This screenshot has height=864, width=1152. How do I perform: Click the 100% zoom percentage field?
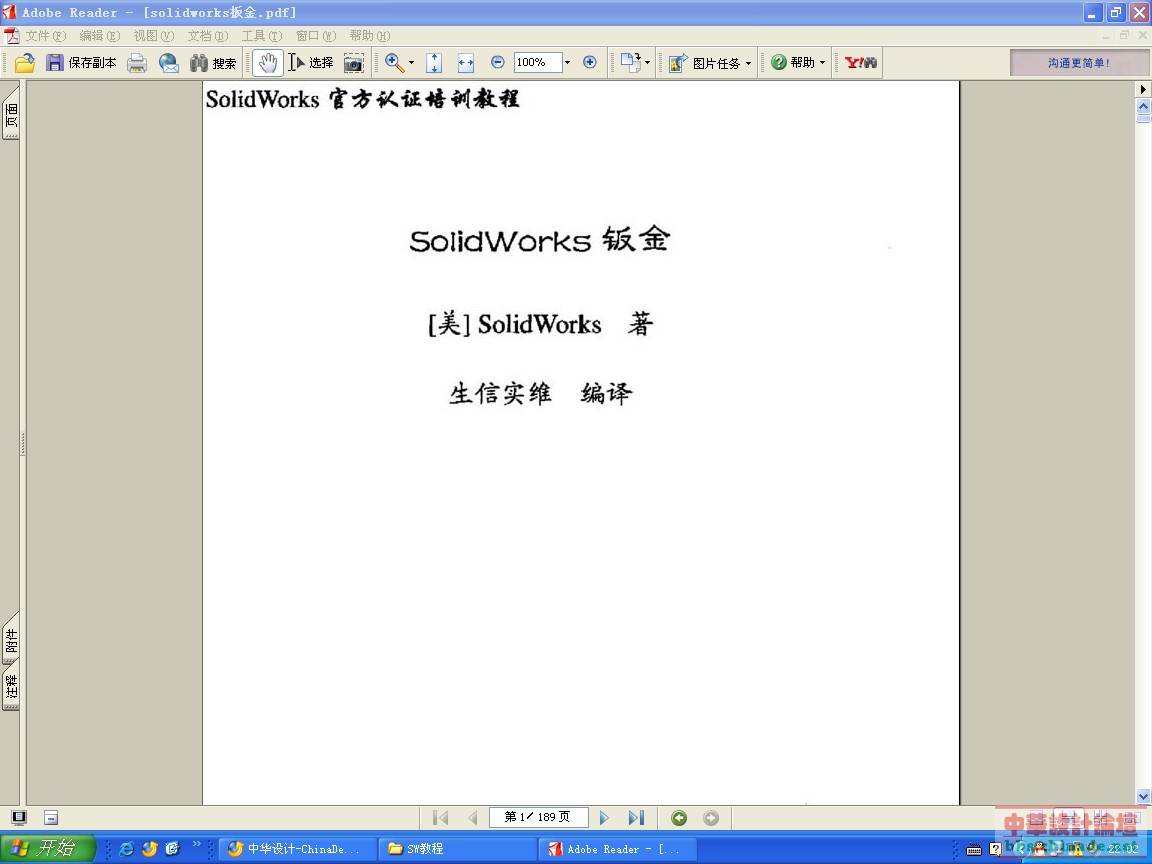click(x=537, y=62)
